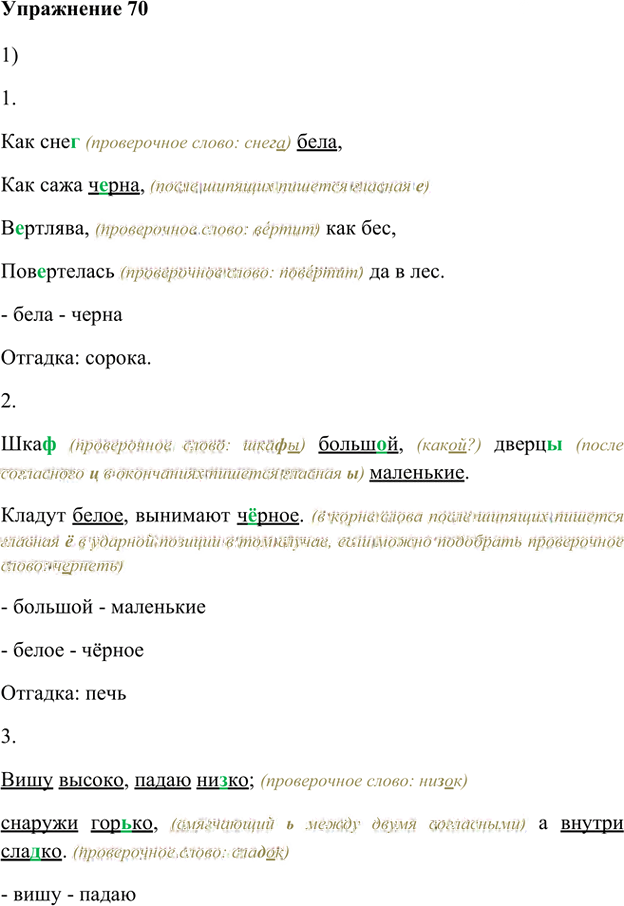Click the underlined word "высоко,"

(x=94, y=781)
